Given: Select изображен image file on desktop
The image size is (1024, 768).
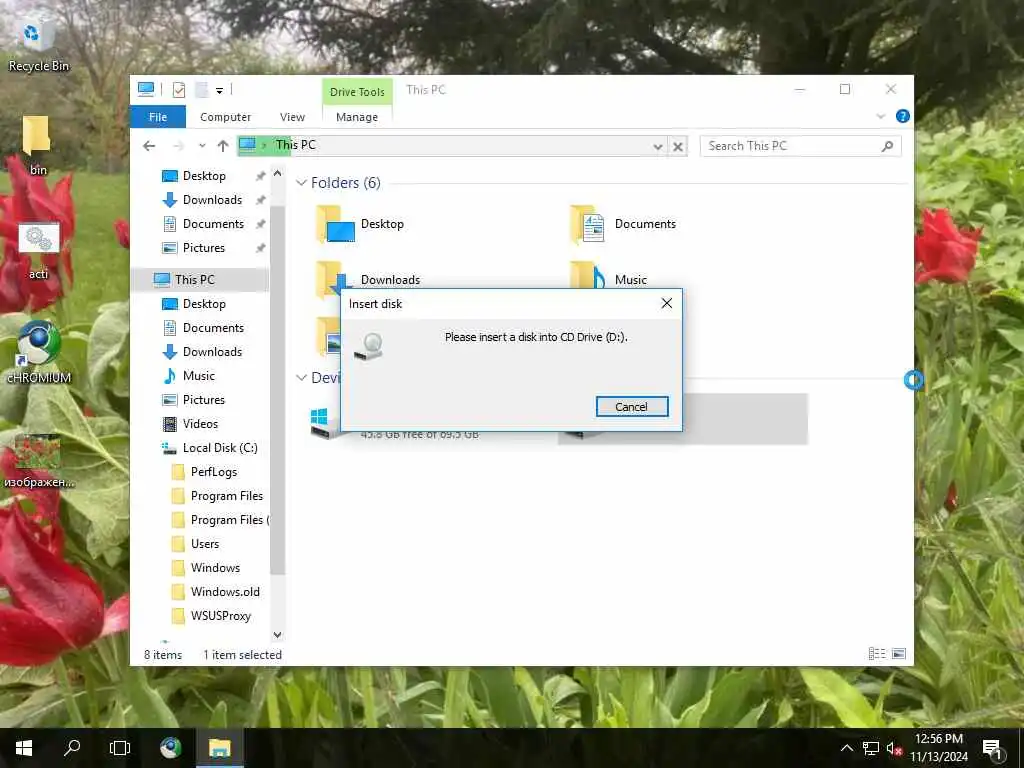Looking at the screenshot, I should click(38, 461).
